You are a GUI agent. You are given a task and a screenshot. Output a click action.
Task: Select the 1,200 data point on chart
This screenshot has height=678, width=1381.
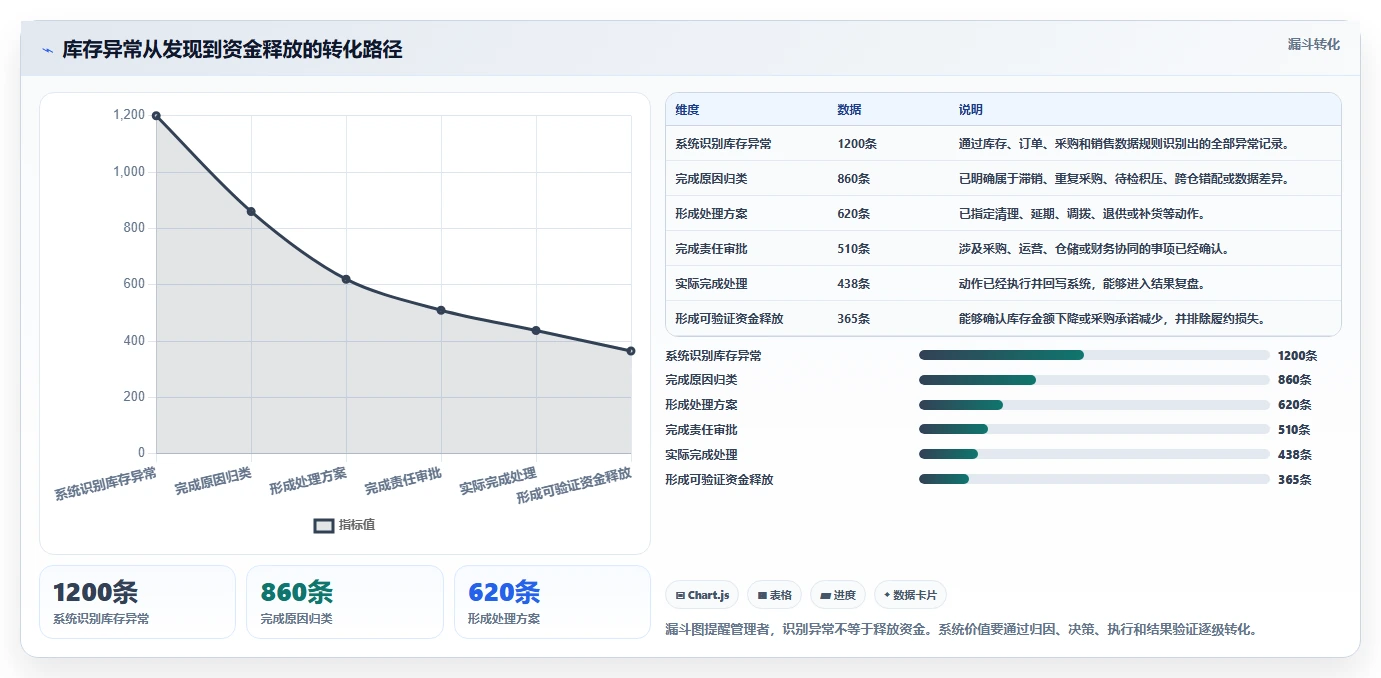[156, 116]
